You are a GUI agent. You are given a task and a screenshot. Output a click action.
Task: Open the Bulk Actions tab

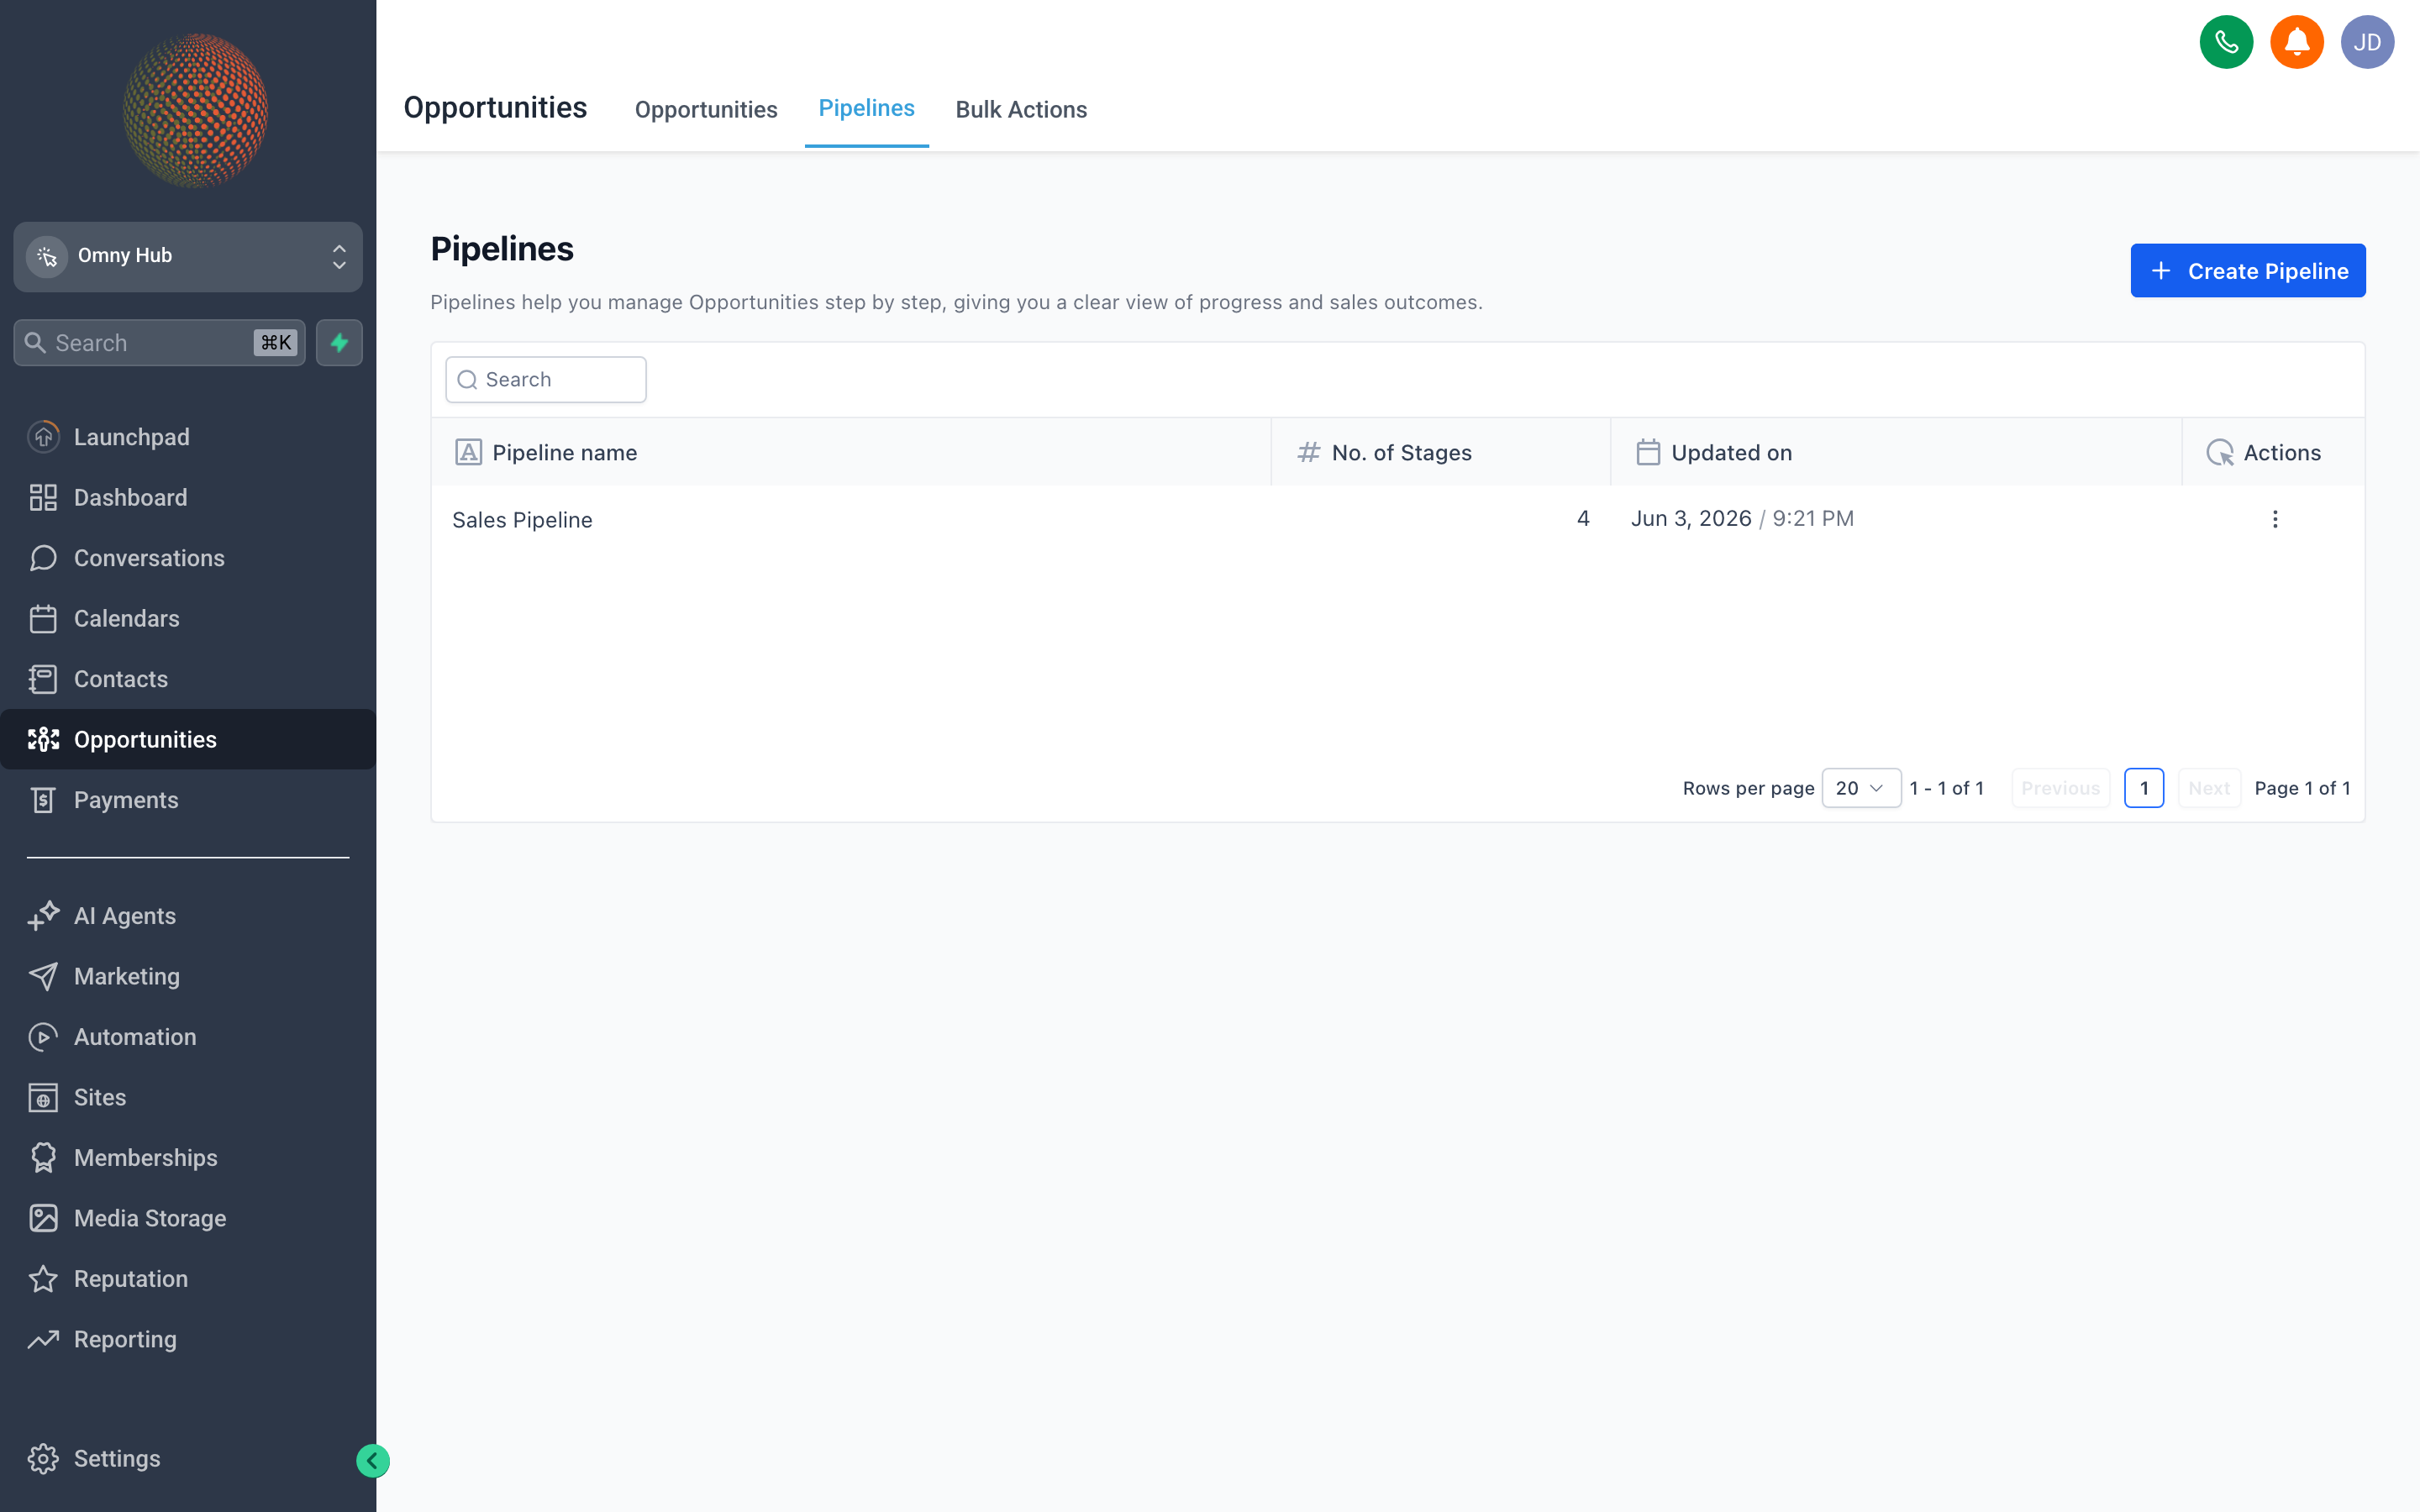[x=1021, y=109]
